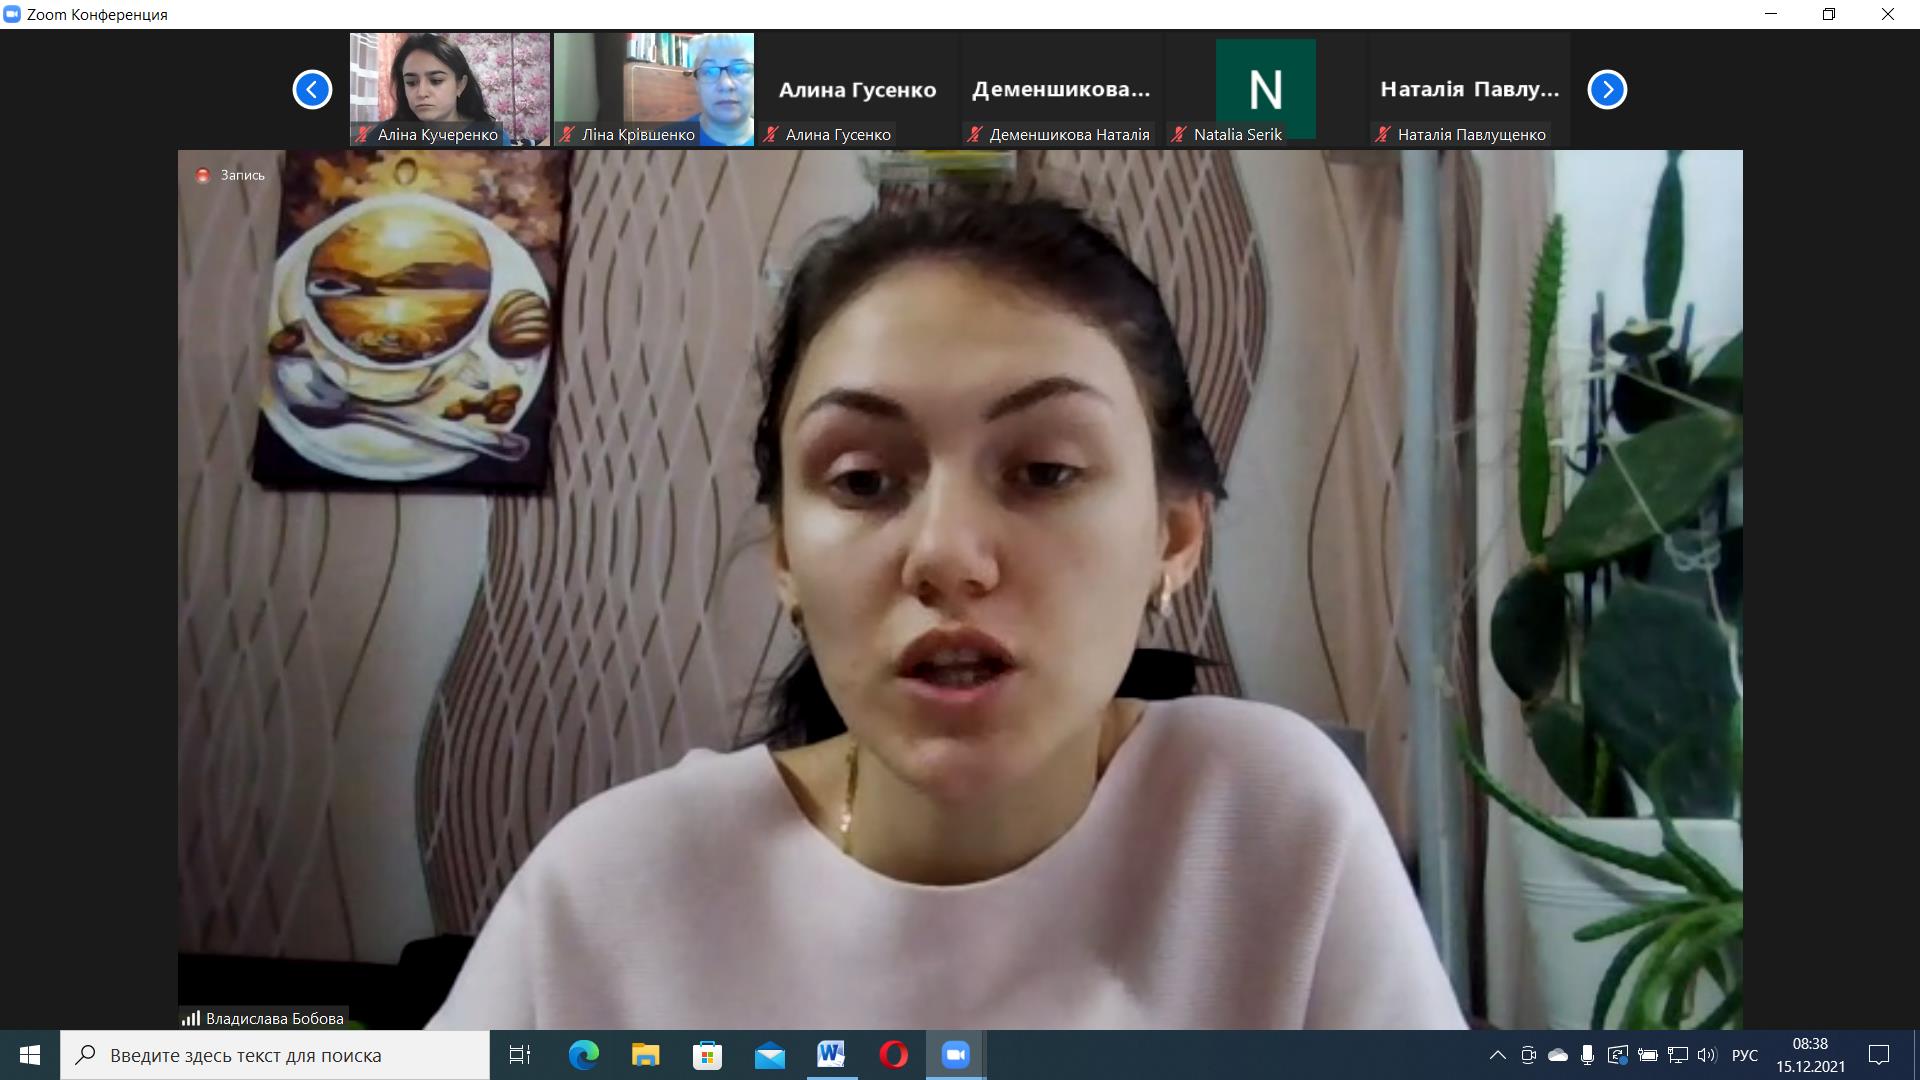The image size is (1920, 1080).
Task: Click muted mic icon of Алина Гусенко
Action: (771, 134)
